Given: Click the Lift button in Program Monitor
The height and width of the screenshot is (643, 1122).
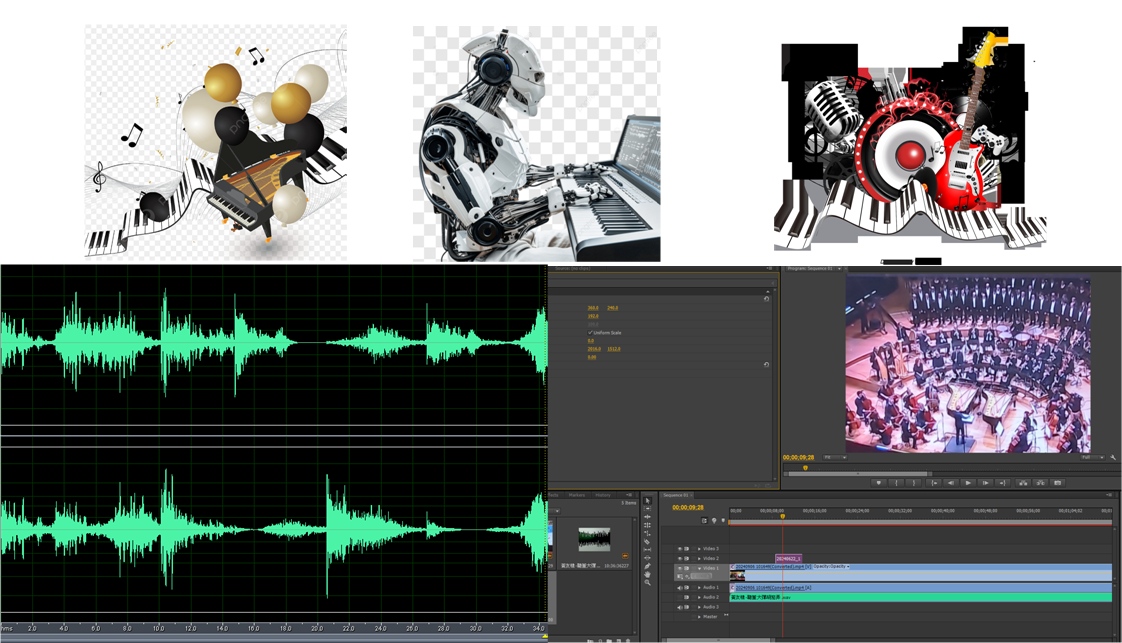Looking at the screenshot, I should (x=1023, y=483).
